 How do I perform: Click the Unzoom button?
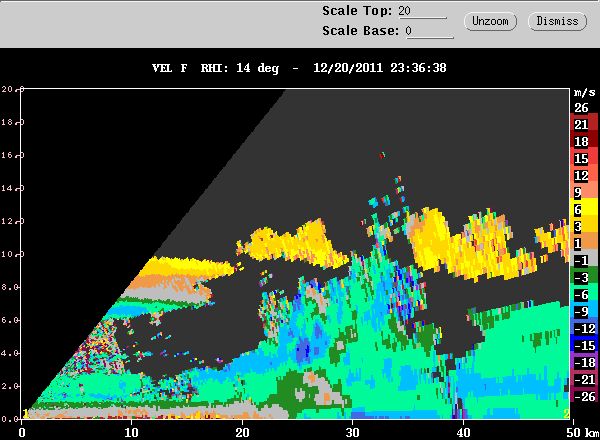tap(490, 21)
